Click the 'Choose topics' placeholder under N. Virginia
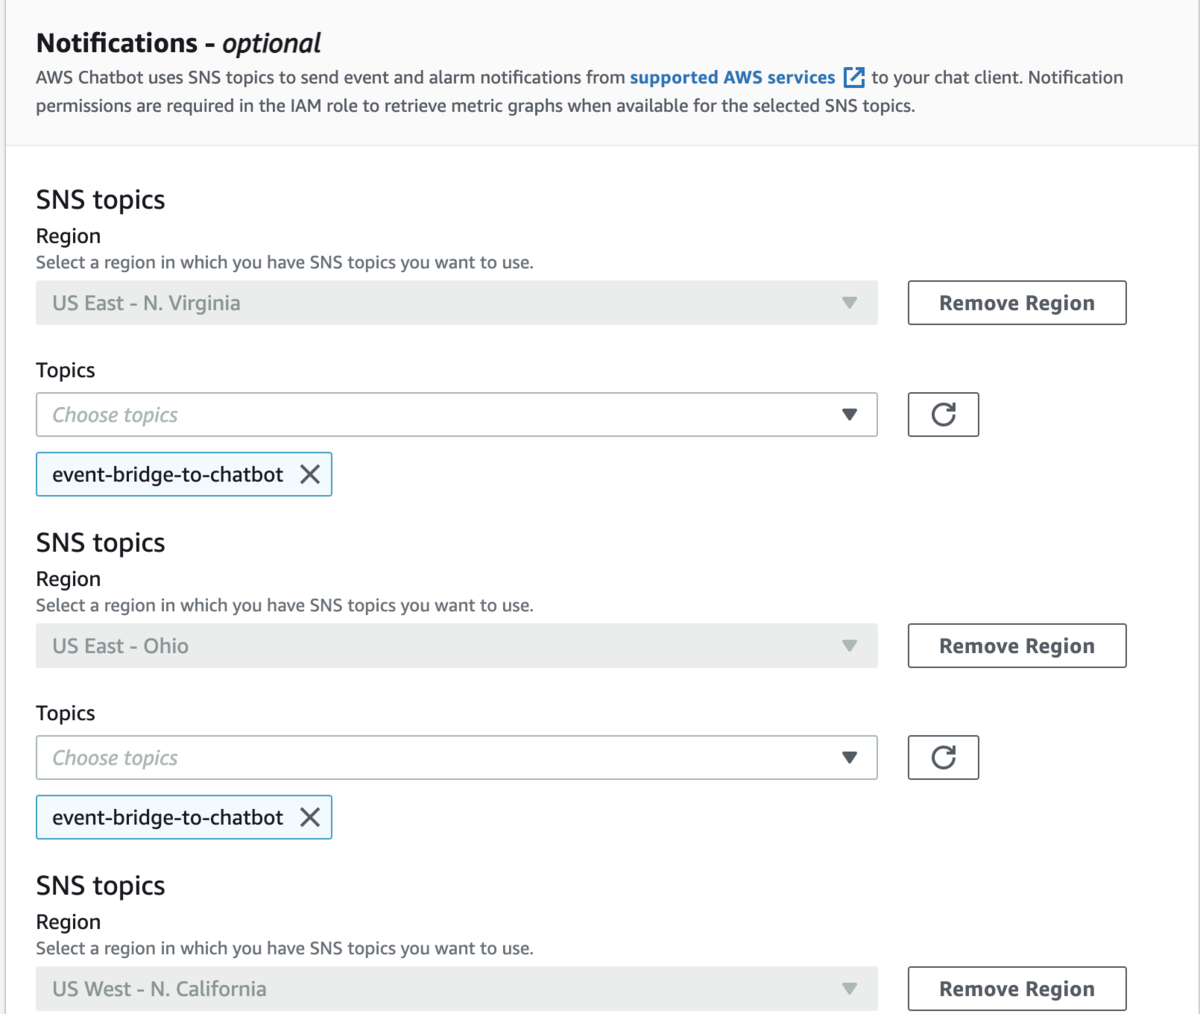The image size is (1200, 1014). pos(115,415)
